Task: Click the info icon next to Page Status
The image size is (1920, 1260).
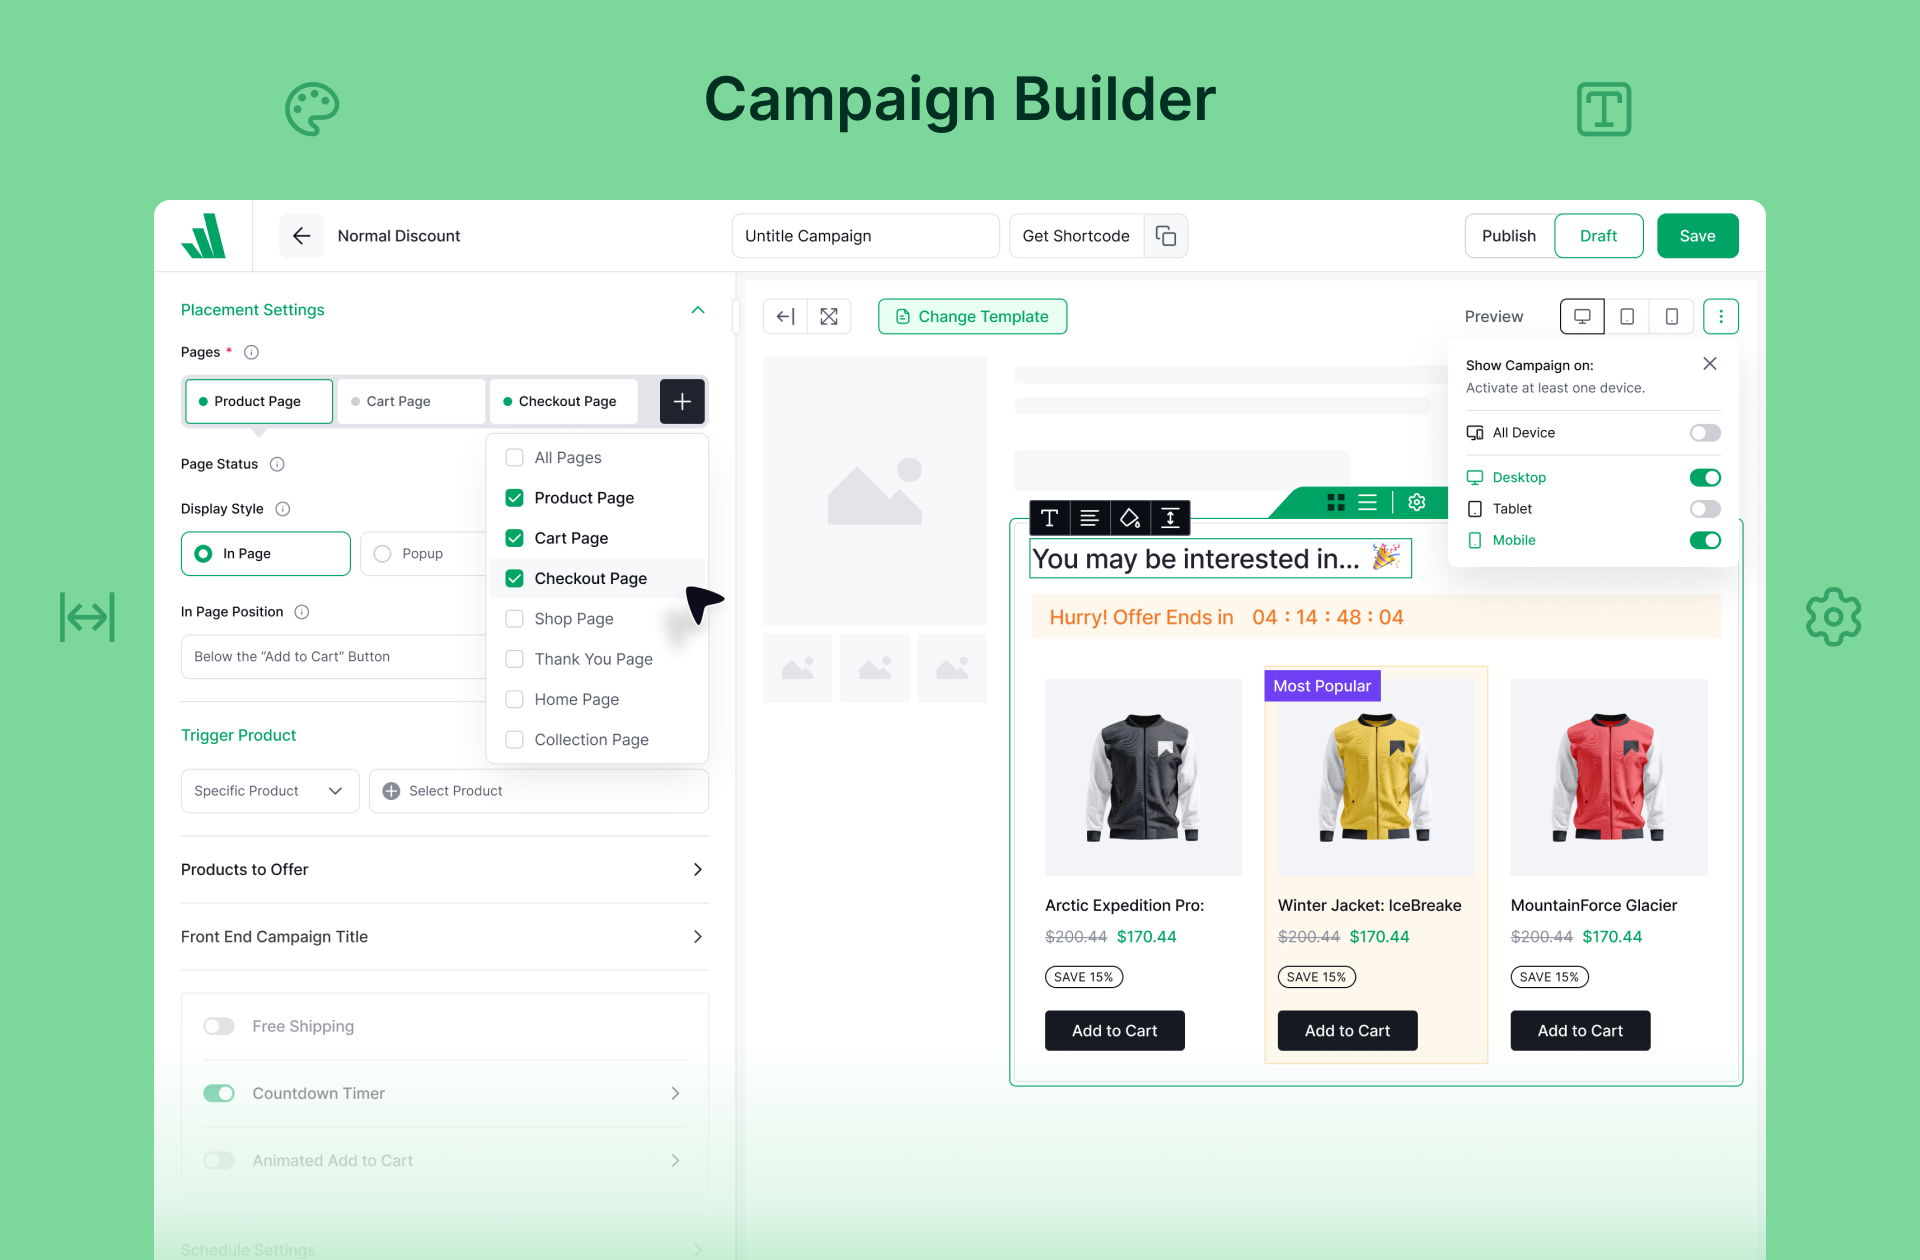Action: [x=278, y=464]
